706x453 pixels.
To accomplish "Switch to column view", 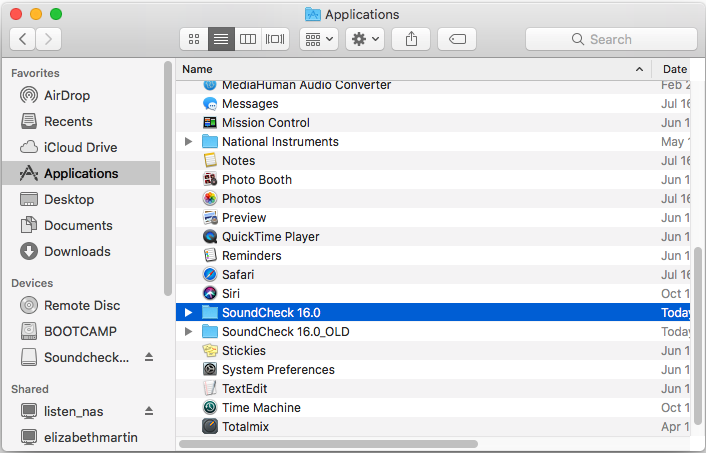I will pyautogui.click(x=248, y=39).
